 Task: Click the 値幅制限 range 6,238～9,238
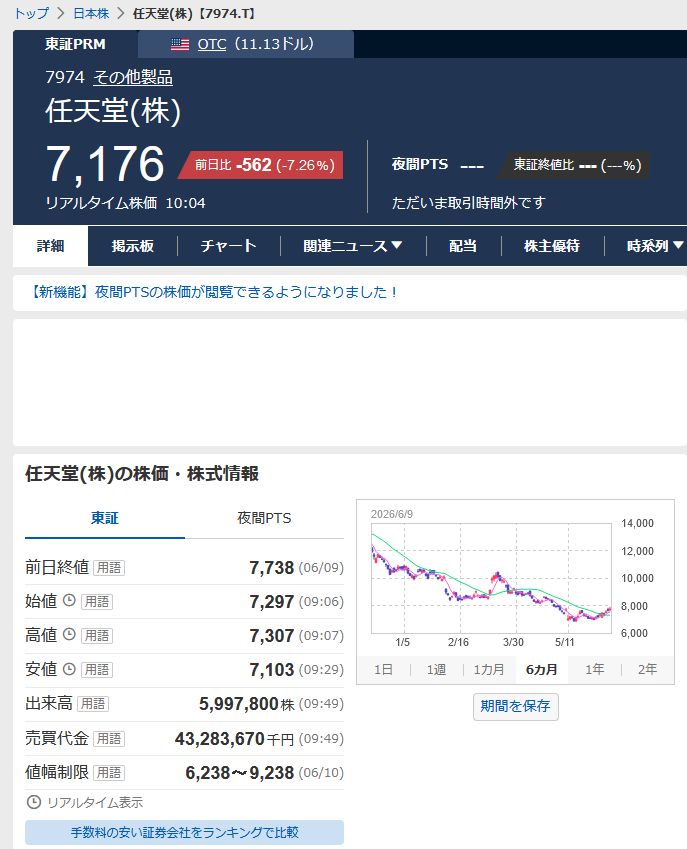click(239, 773)
